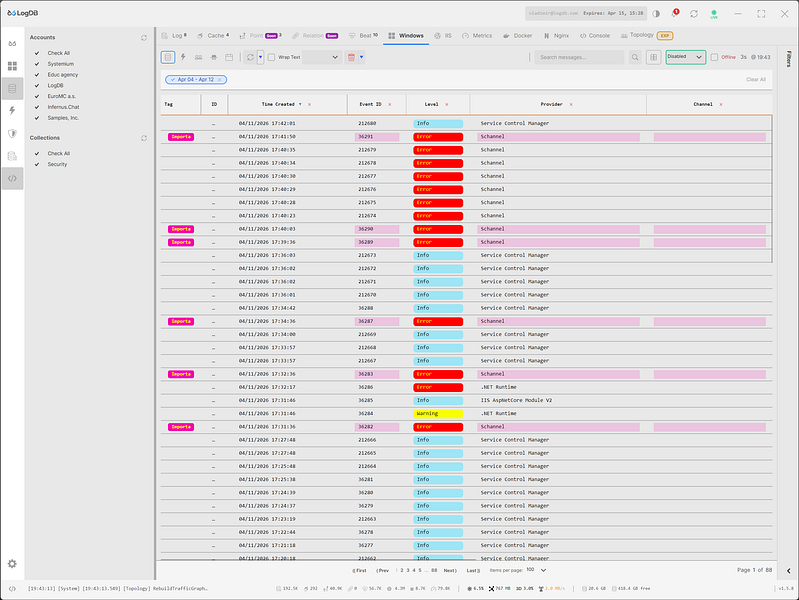Click the Warning level cell for event 36284
Viewport: 799px width, 600px height.
[x=438, y=414]
